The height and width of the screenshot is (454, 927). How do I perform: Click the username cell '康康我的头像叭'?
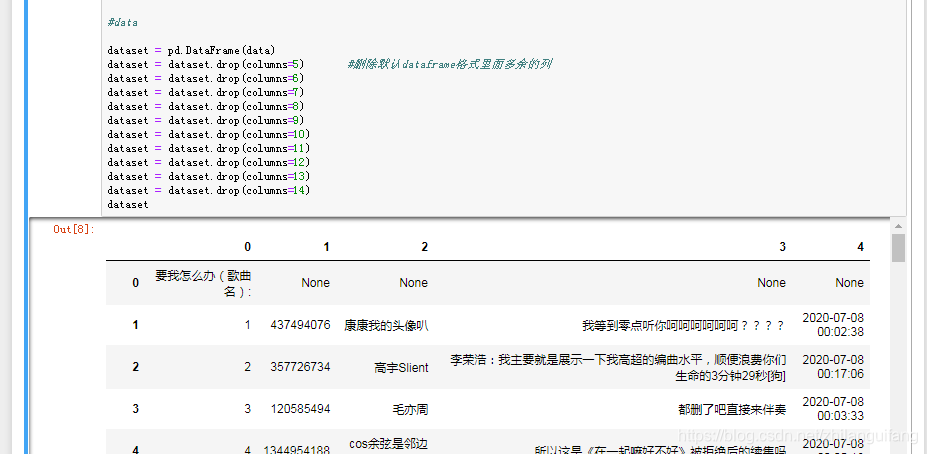pos(386,325)
